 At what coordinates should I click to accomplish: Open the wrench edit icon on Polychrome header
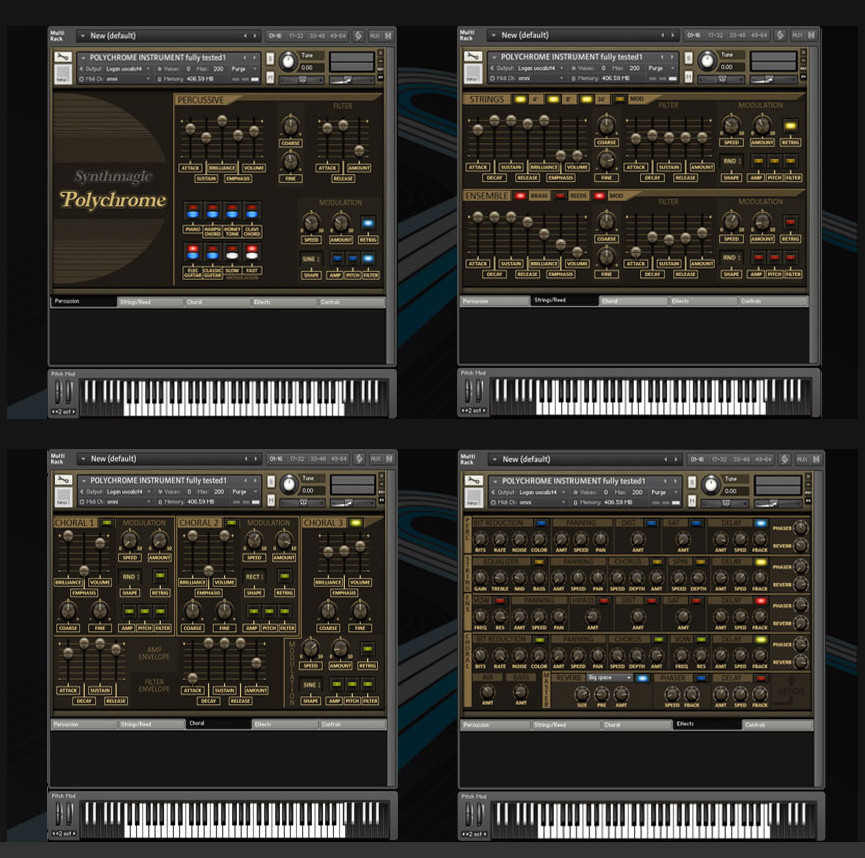[x=62, y=58]
